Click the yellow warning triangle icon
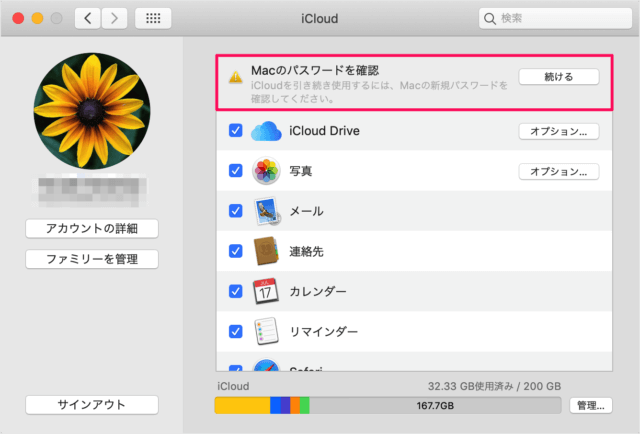This screenshot has height=434, width=640. pyautogui.click(x=236, y=77)
